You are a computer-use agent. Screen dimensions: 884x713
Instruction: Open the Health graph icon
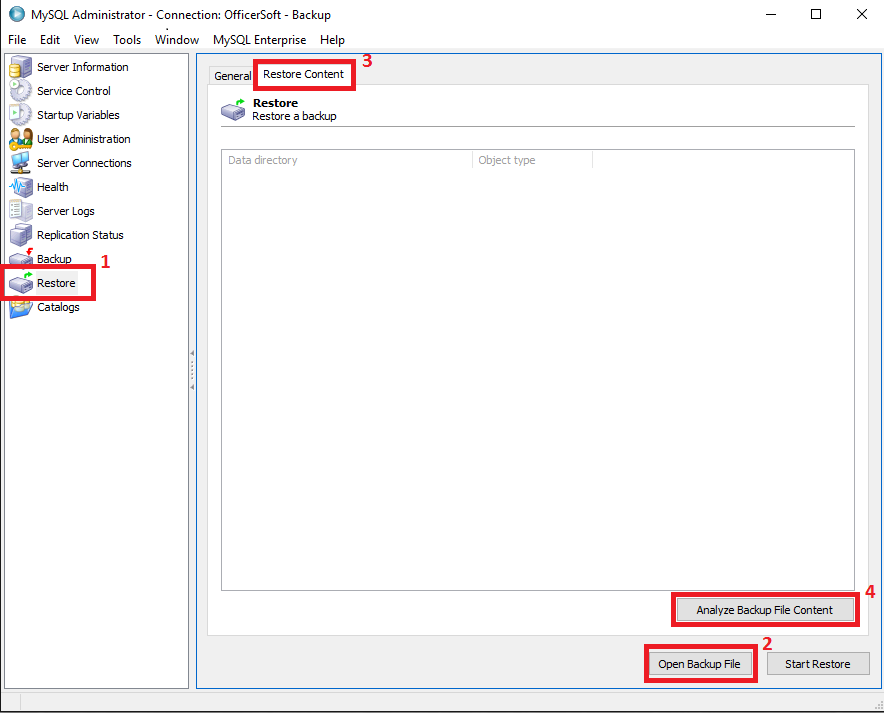coord(21,187)
